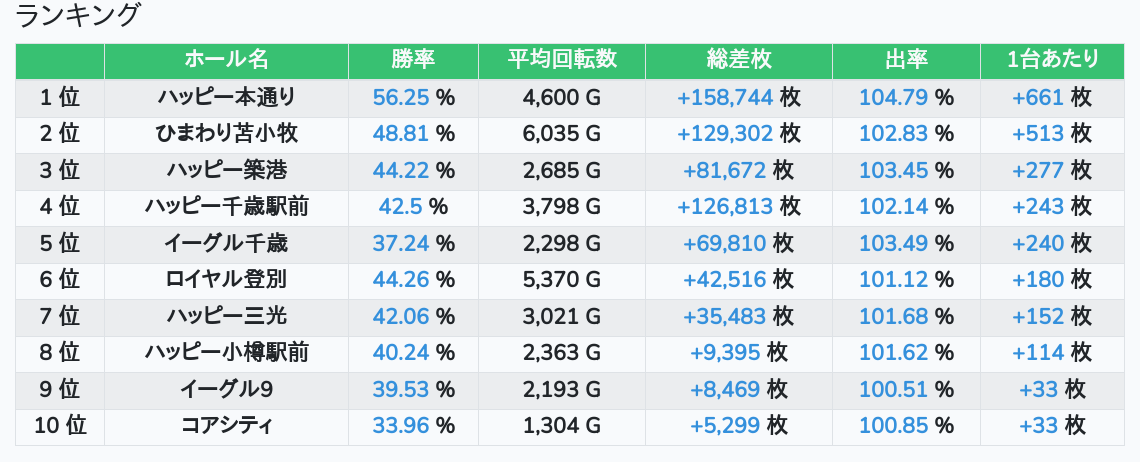Select the +158,744 total difference value
This screenshot has width=1140, height=462.
coord(725,97)
